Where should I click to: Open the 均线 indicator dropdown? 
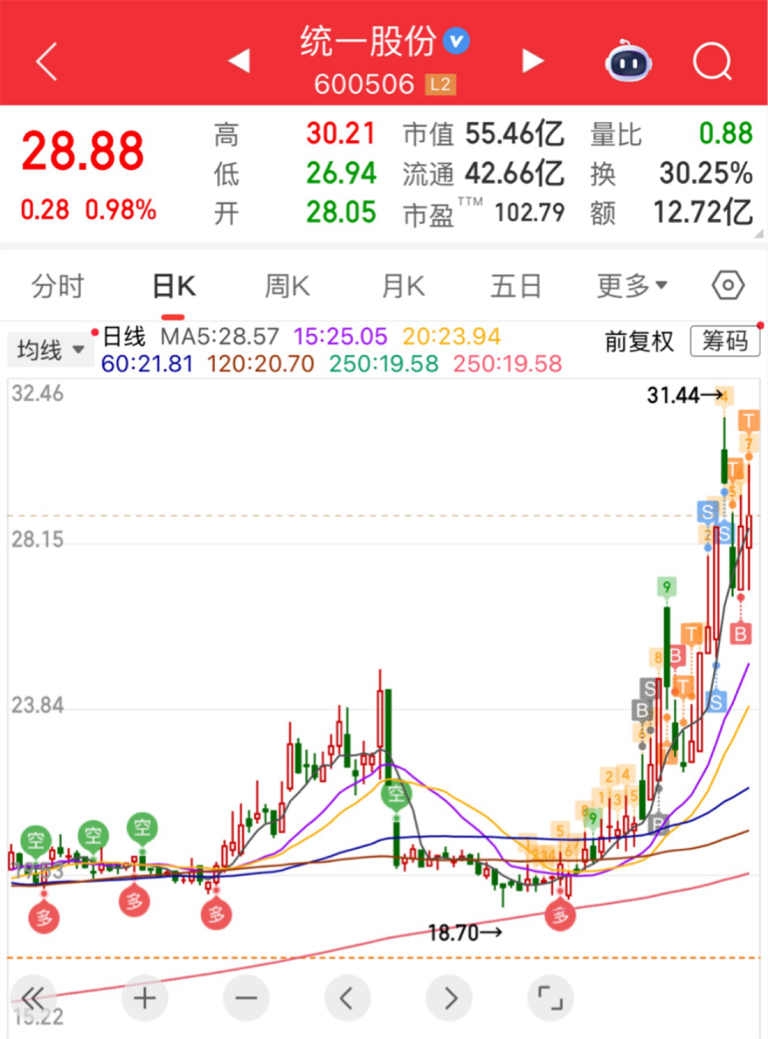(50, 349)
